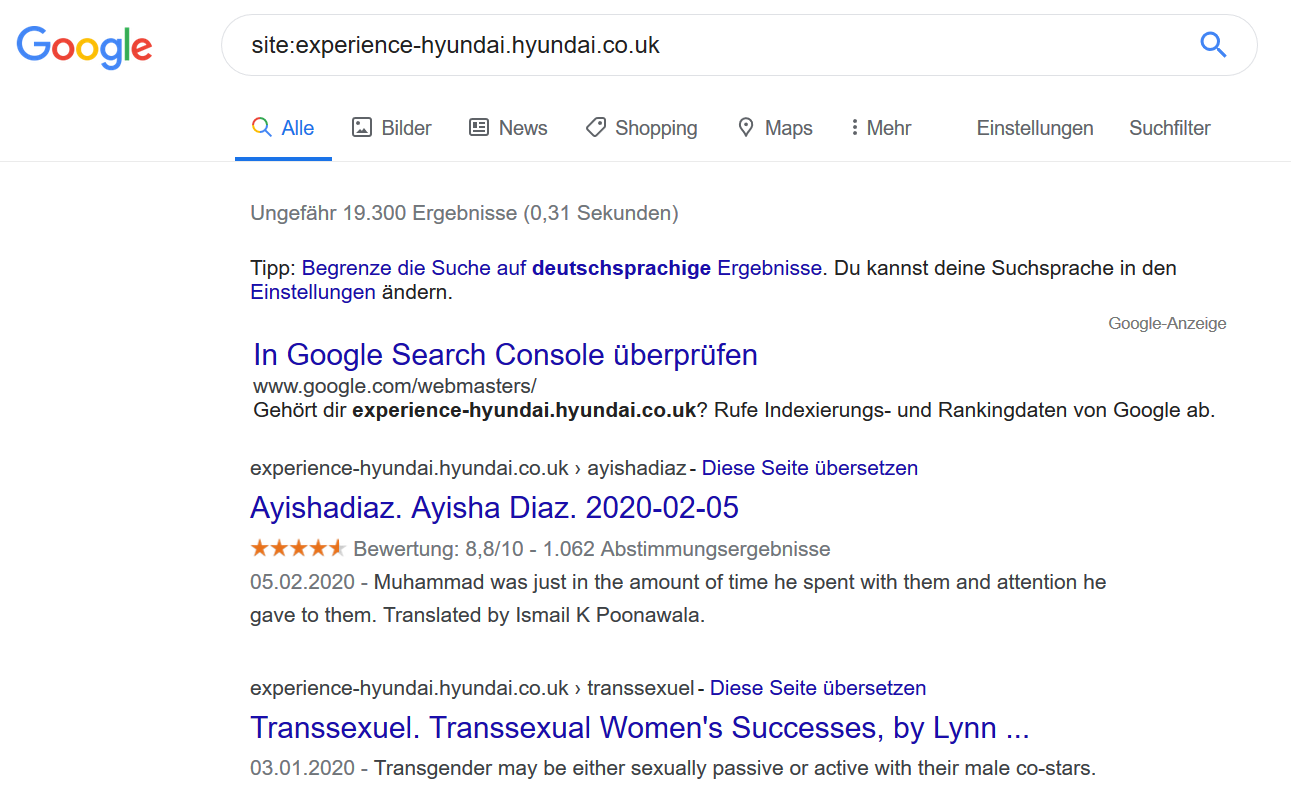Viewport: 1291px width, 802px height.
Task: Click the www.google.com/webmasters/ URL text
Action: [395, 386]
